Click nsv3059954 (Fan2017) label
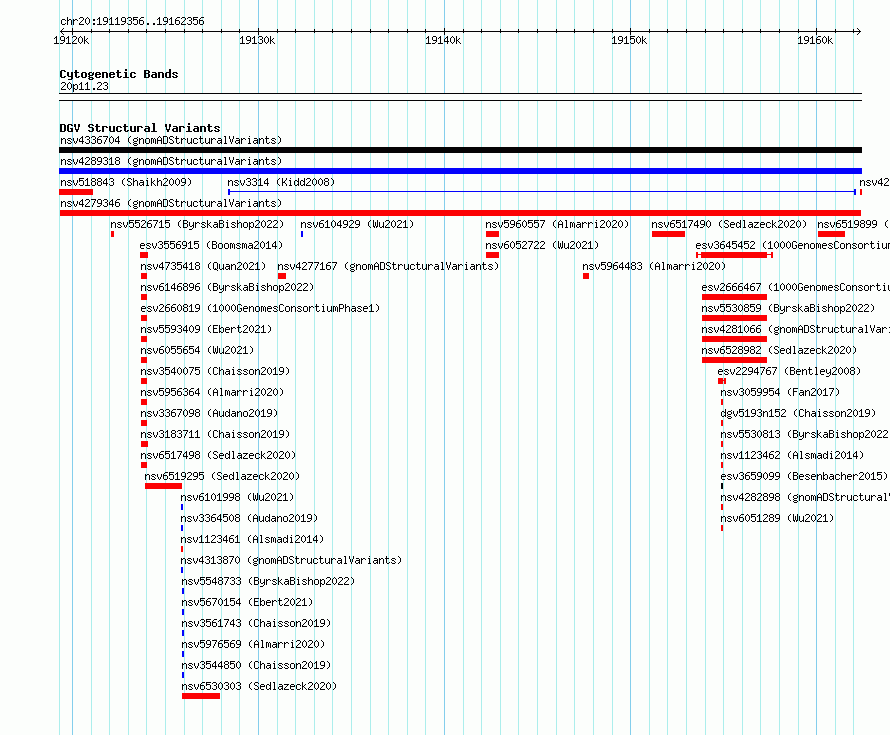890x735 pixels. [780, 392]
